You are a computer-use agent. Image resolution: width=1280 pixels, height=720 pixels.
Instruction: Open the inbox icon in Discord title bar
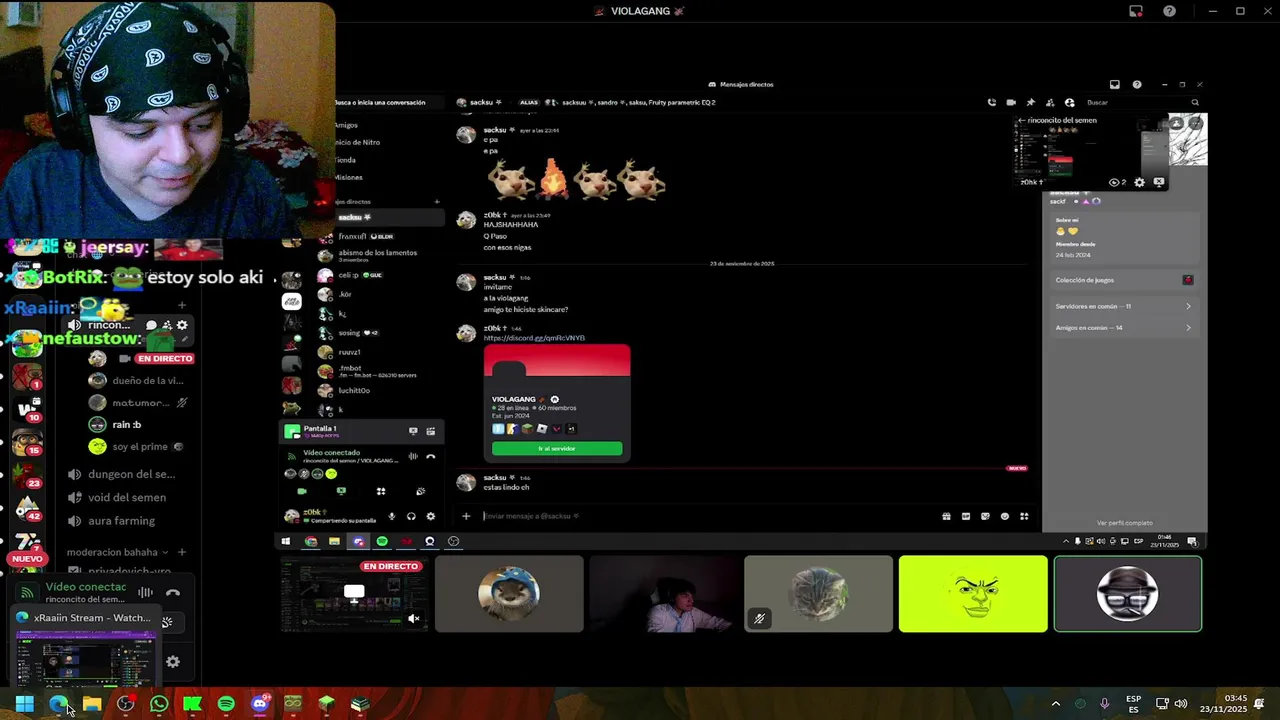click(1114, 84)
